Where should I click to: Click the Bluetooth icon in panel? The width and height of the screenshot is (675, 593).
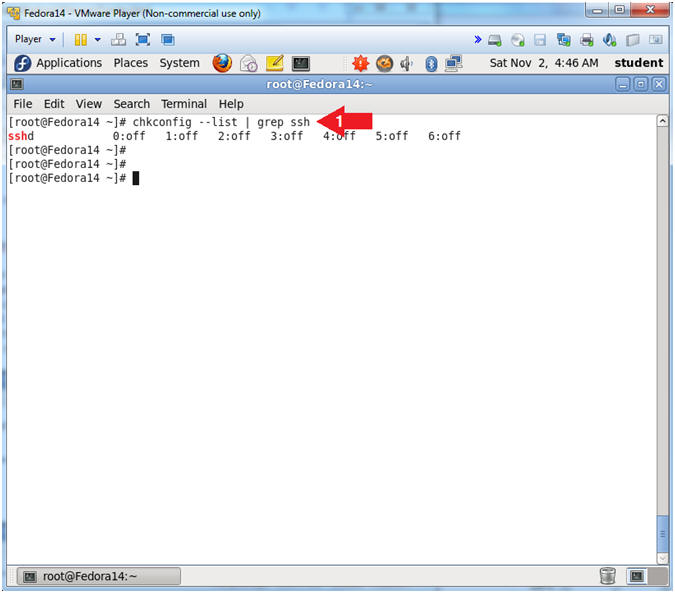431,64
